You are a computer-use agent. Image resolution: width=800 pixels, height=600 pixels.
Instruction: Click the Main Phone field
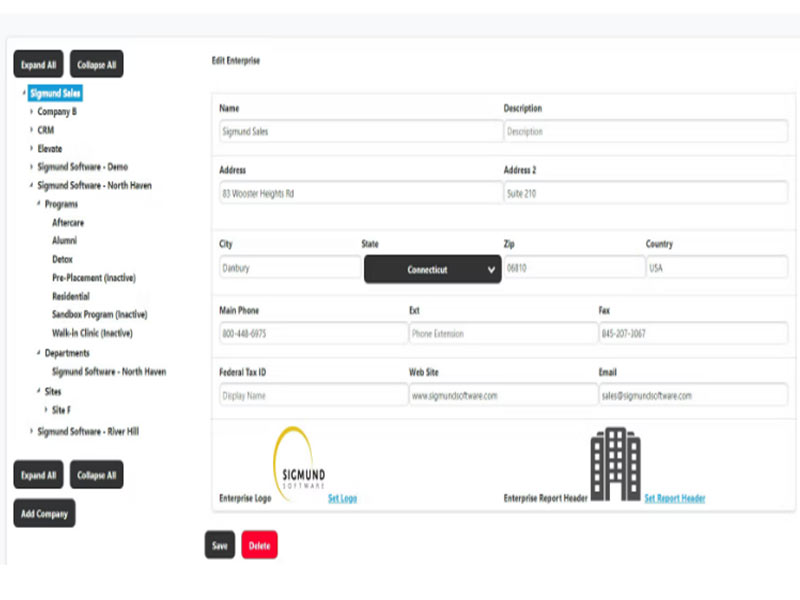pos(313,334)
